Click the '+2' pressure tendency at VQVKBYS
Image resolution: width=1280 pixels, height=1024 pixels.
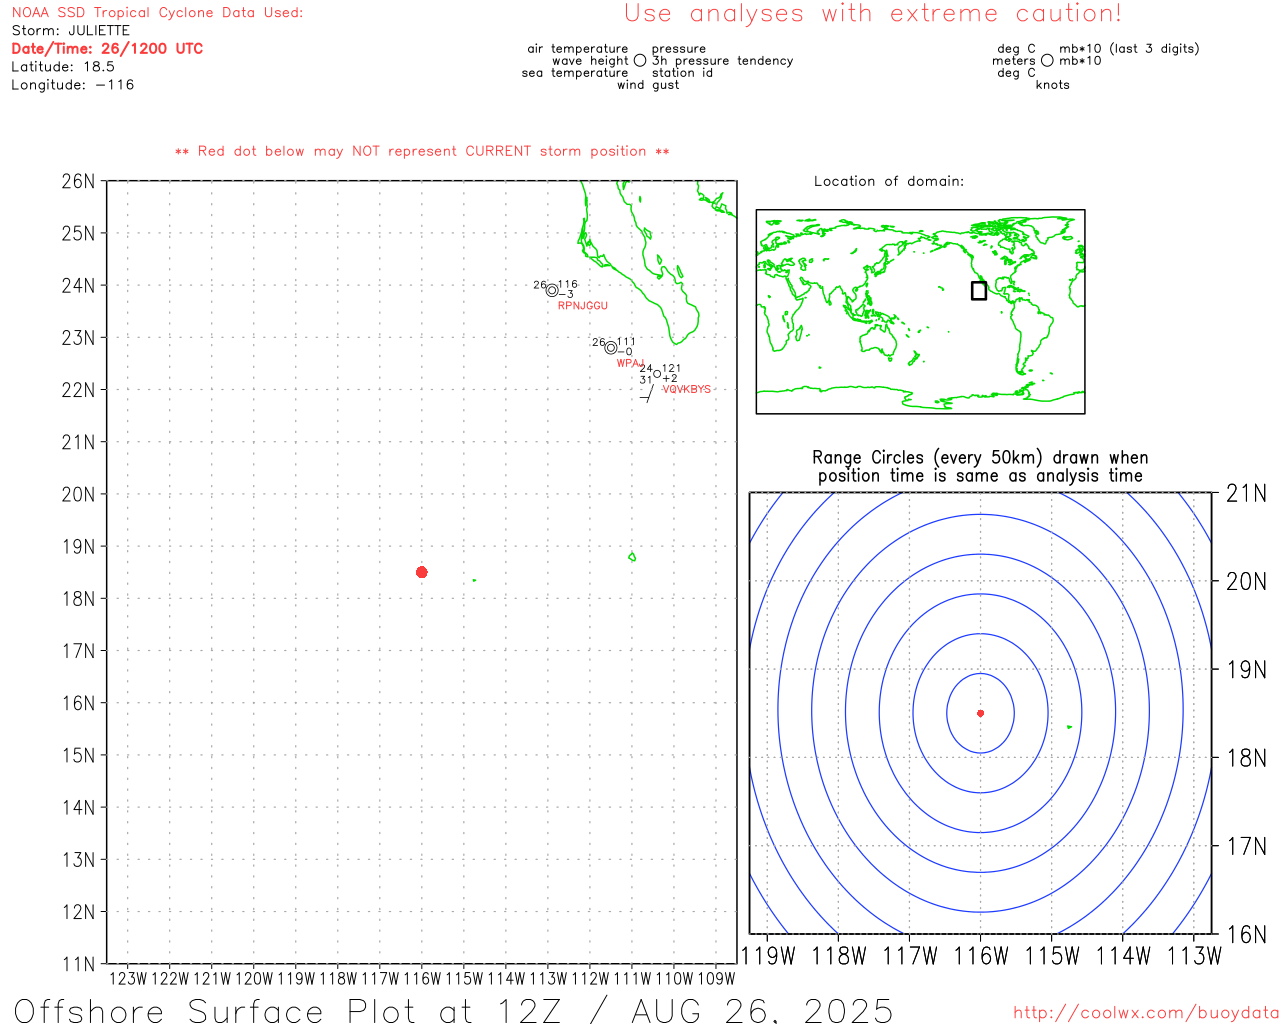tap(670, 379)
